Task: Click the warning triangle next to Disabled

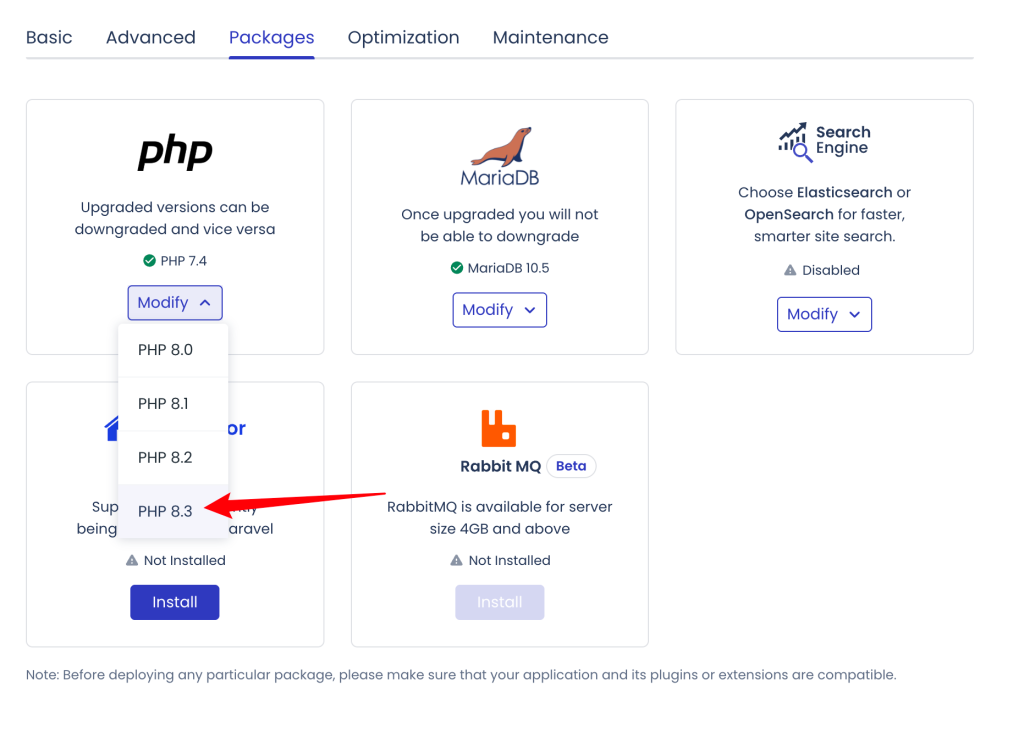Action: tap(790, 270)
